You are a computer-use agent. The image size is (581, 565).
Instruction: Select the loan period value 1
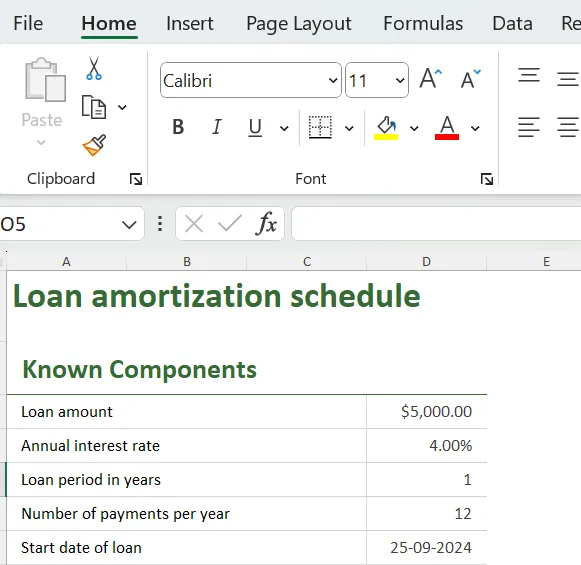tap(426, 480)
